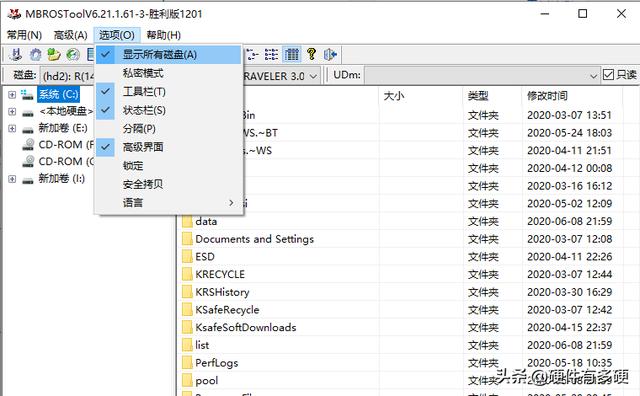Click the KRECYCLE folder icon
The height and width of the screenshot is (396, 640).
coord(187,274)
